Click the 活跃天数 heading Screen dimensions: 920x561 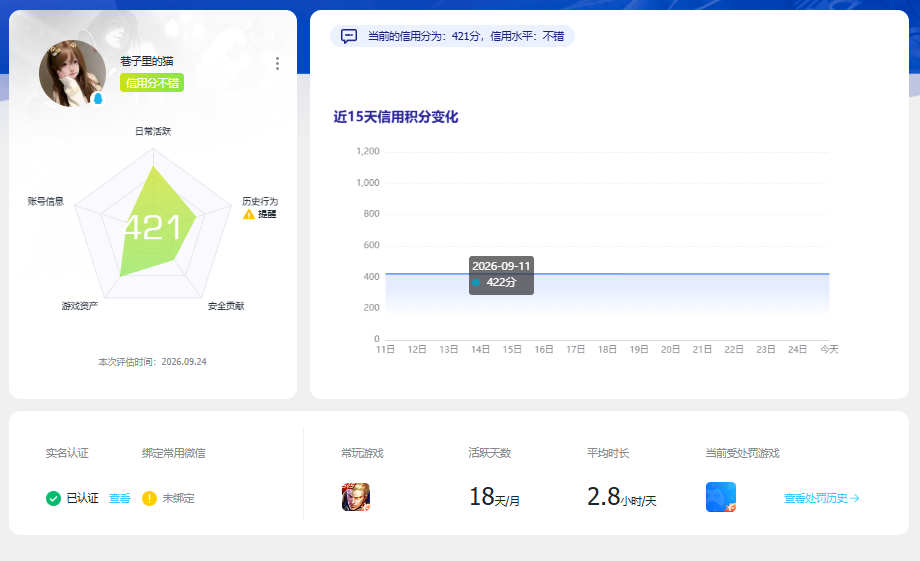[490, 453]
